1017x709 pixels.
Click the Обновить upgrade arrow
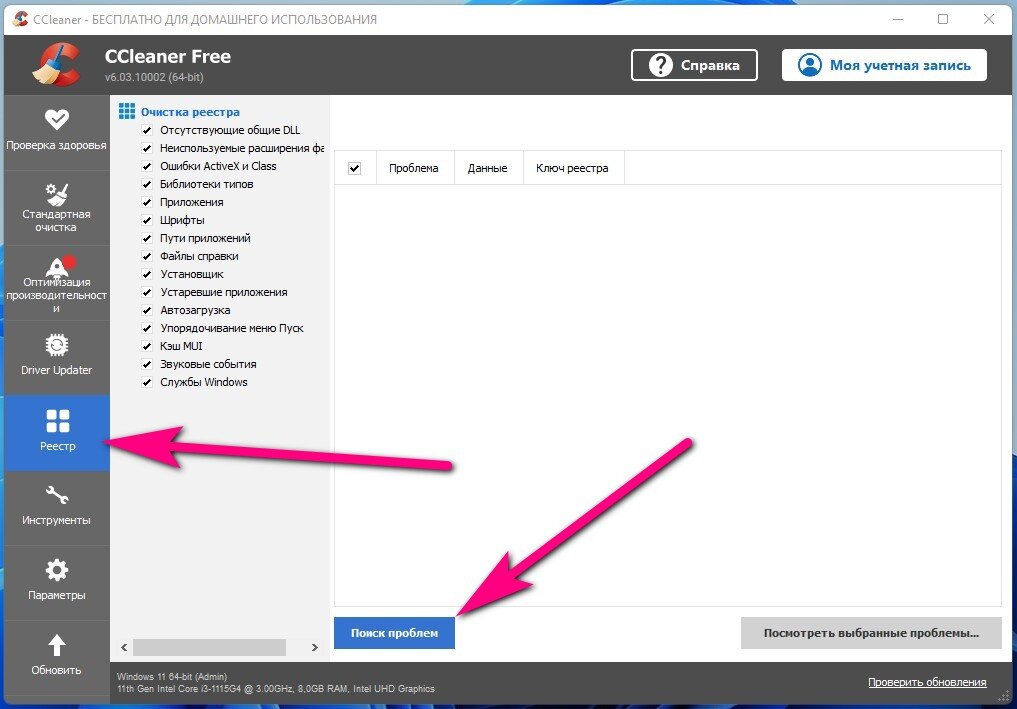point(56,645)
